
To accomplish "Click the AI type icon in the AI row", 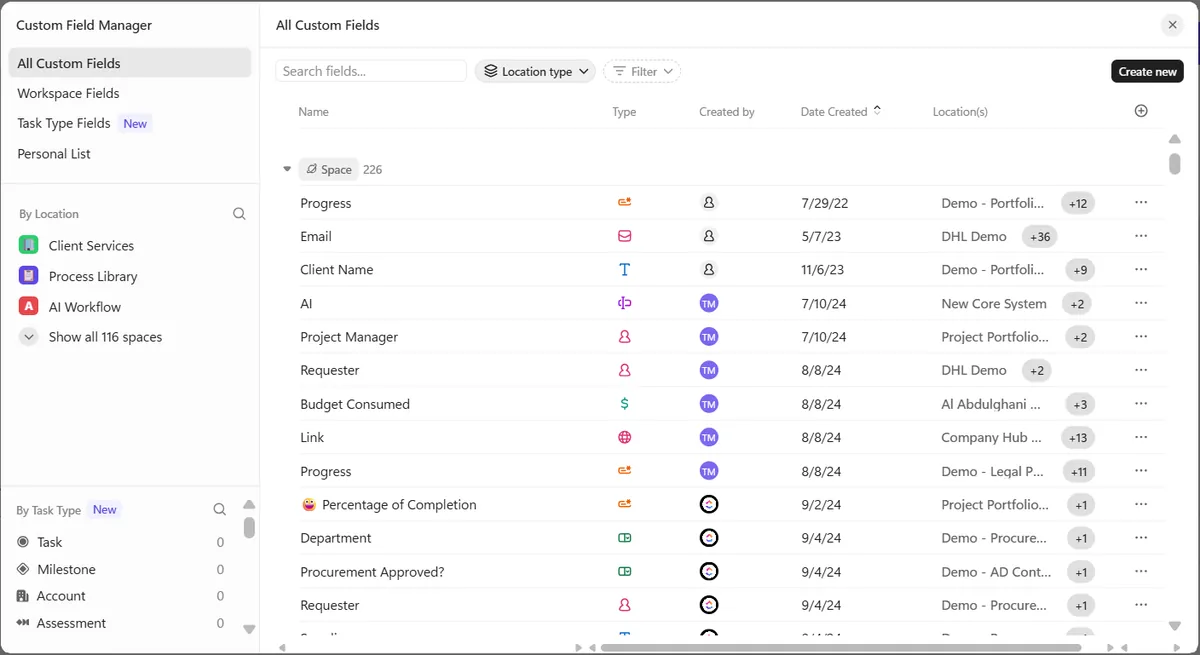I will tap(625, 304).
